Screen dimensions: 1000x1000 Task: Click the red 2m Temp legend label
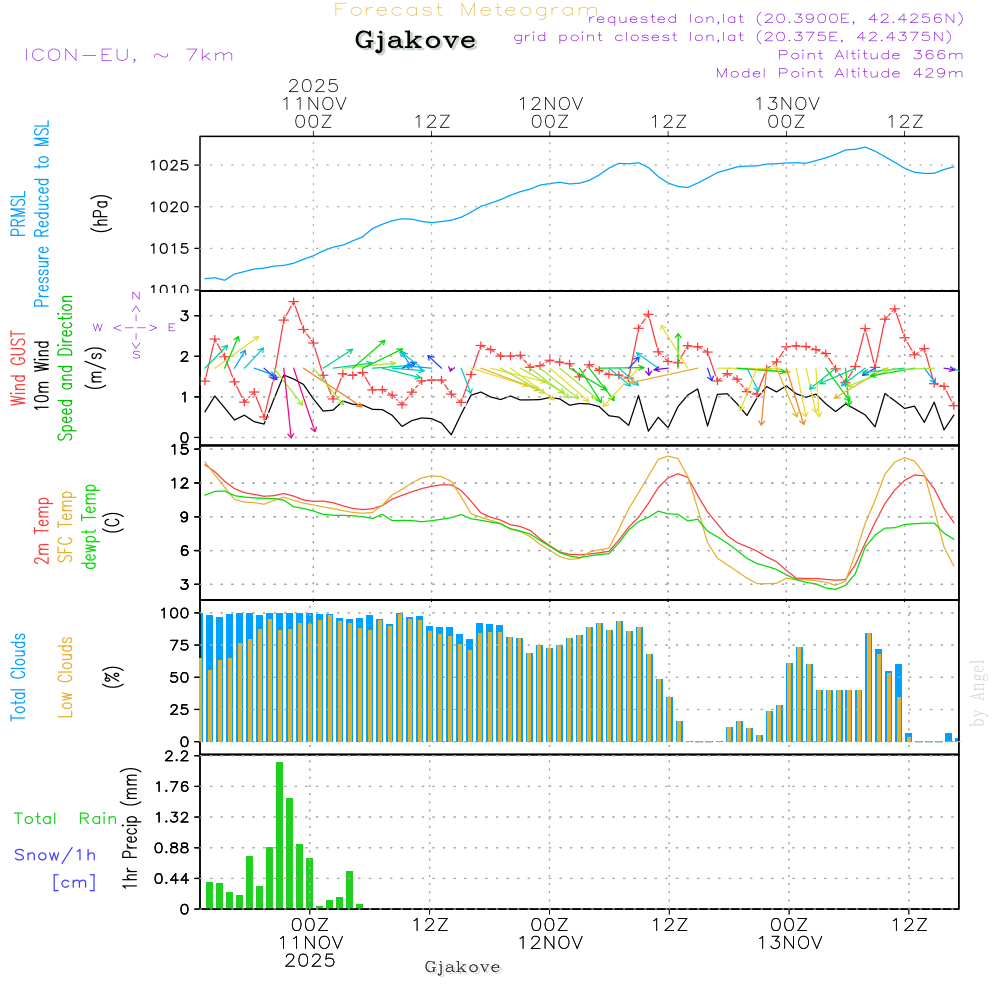click(x=43, y=530)
